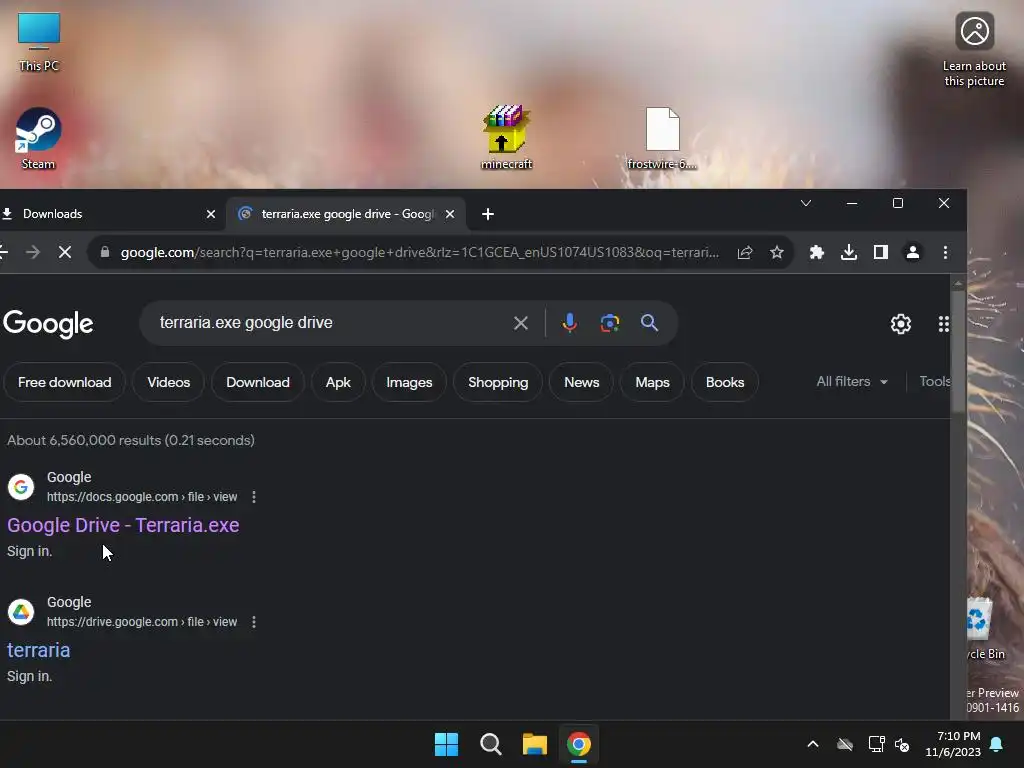The height and width of the screenshot is (768, 1024).
Task: Open options for docs.google.com result
Action: point(254,497)
